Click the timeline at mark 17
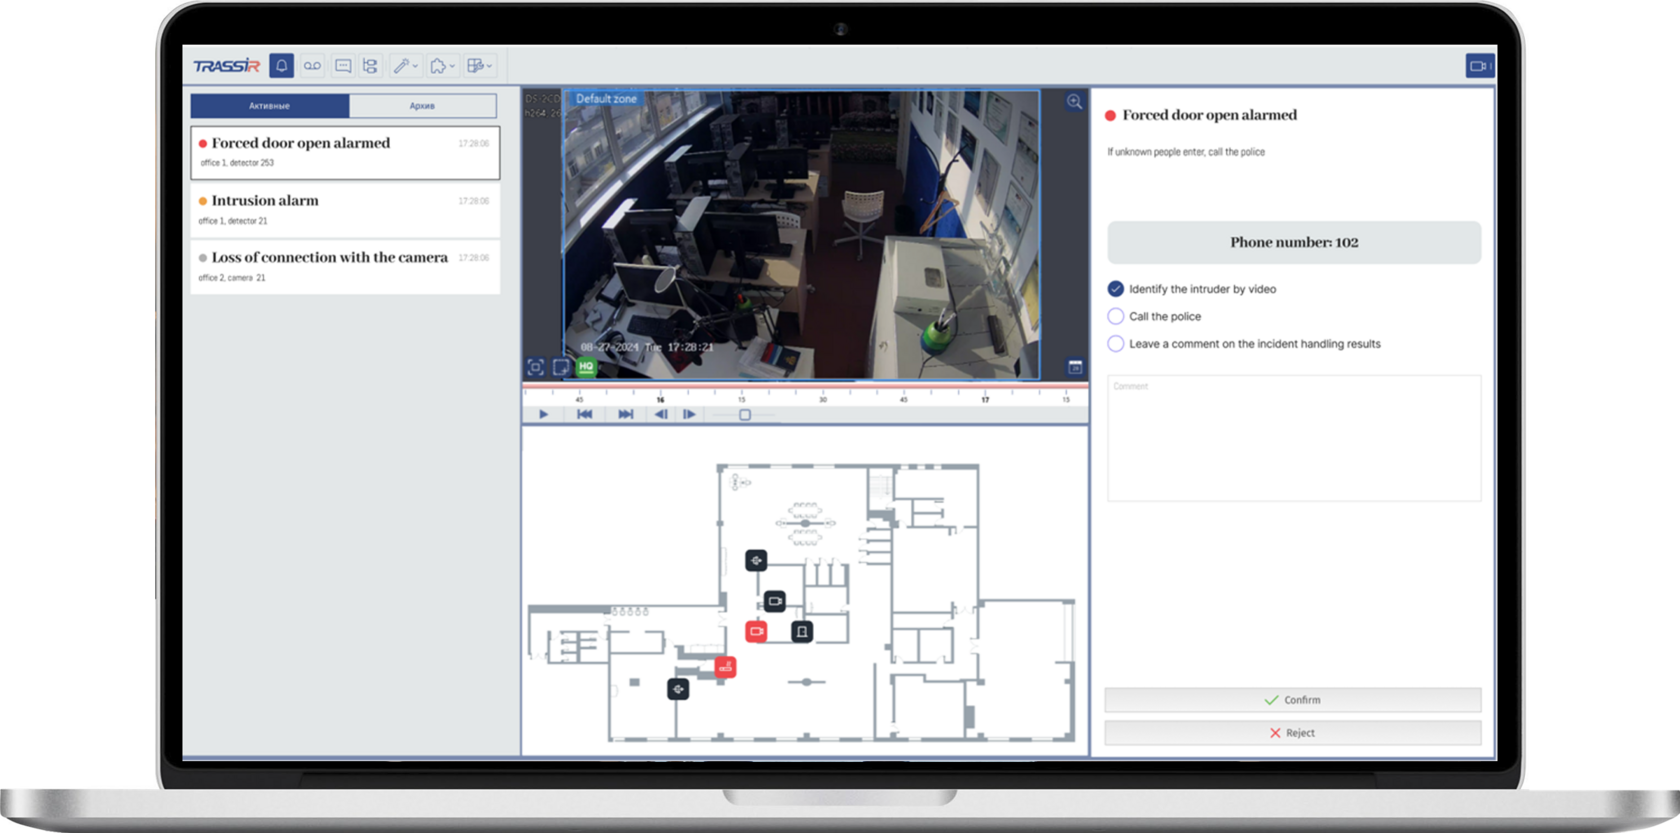The width and height of the screenshot is (1680, 833). 985,398
